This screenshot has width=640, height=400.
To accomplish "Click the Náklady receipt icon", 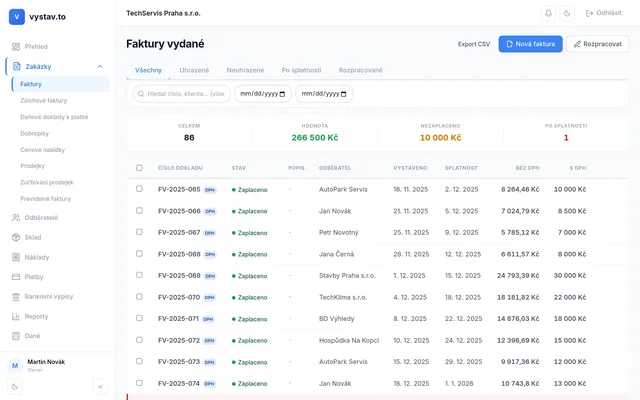I will [16, 257].
